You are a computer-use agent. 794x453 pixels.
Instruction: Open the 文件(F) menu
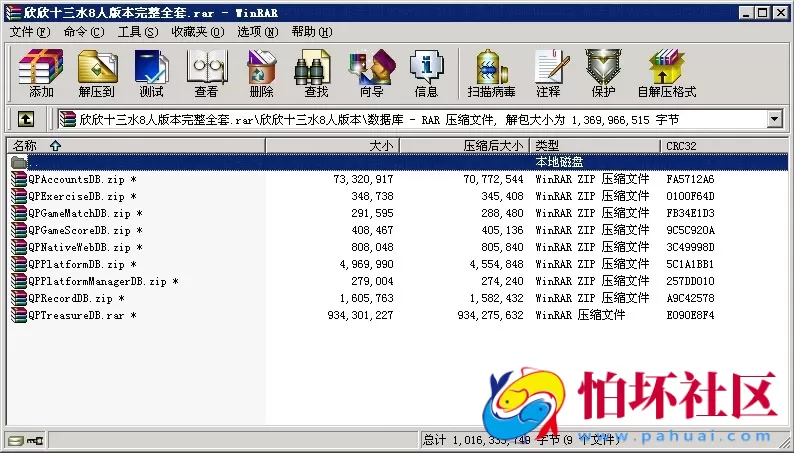pos(30,32)
